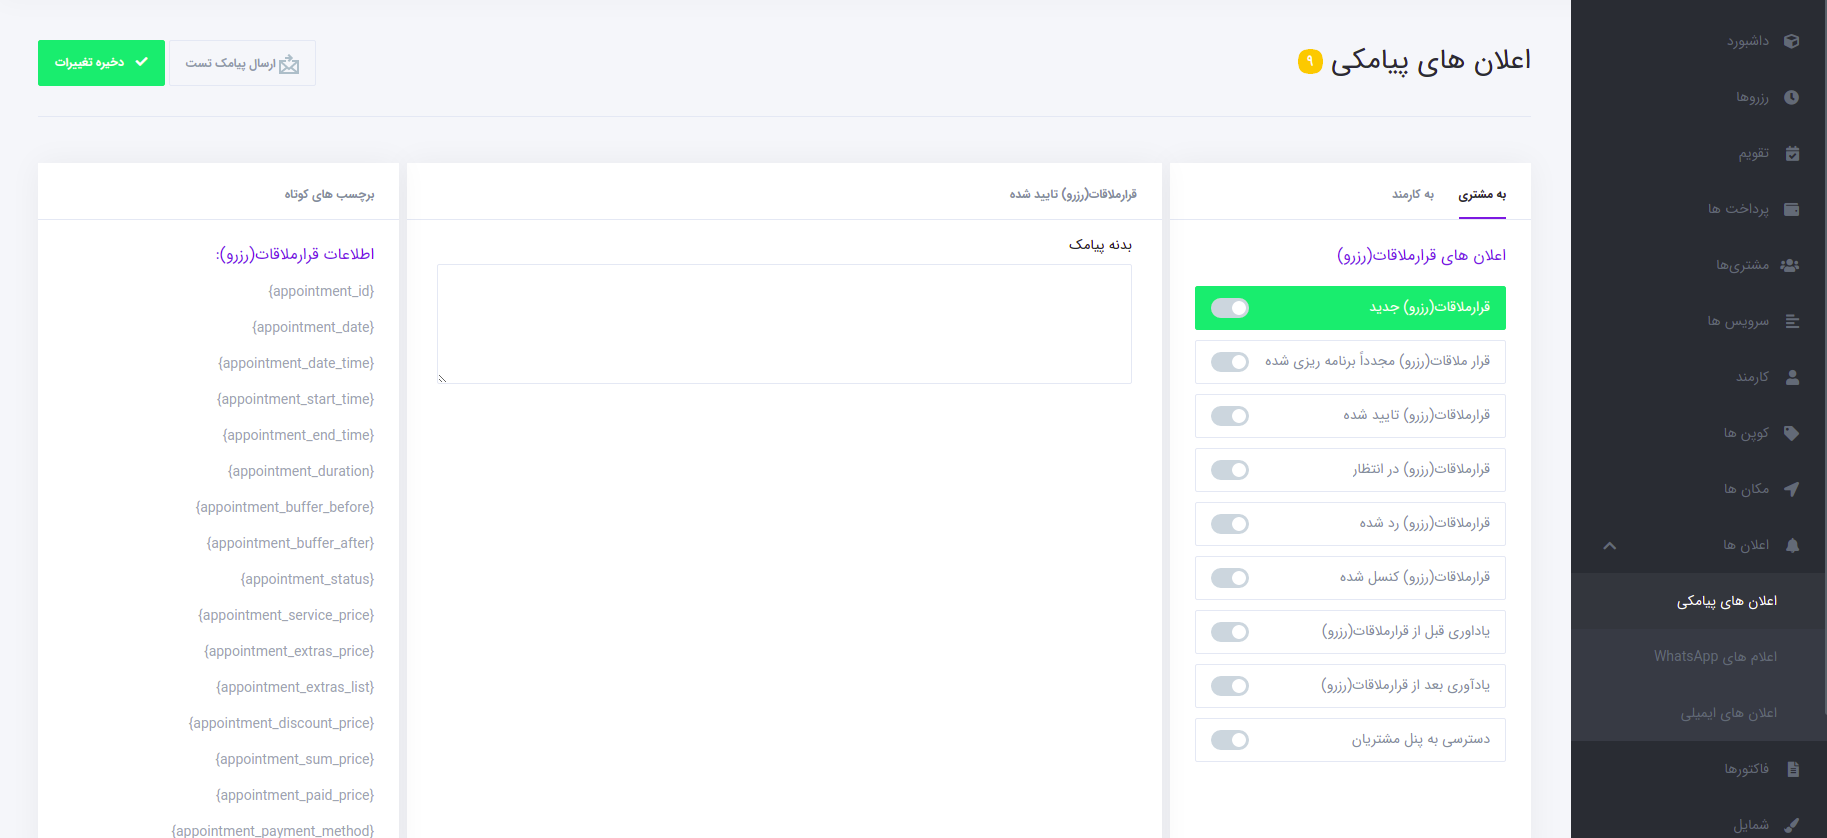Click the {appointment_status} shortcode
1827x838 pixels.
[307, 579]
